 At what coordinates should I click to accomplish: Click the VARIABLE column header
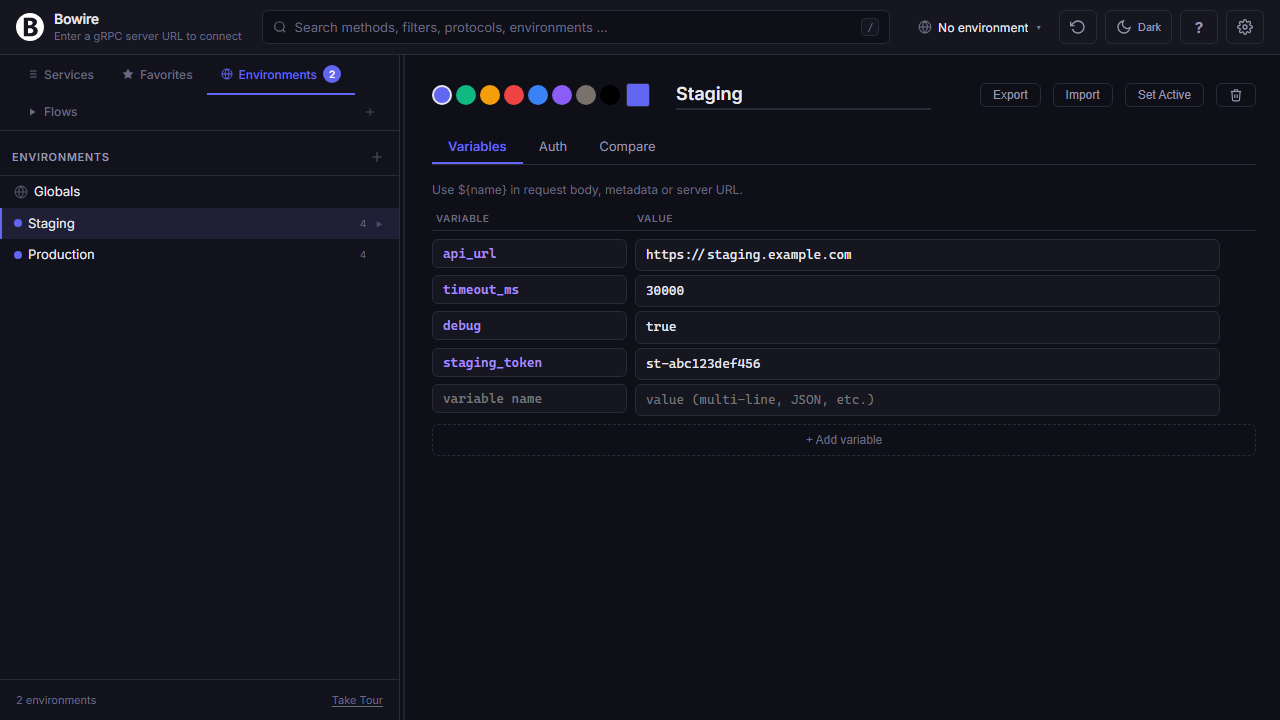[463, 218]
